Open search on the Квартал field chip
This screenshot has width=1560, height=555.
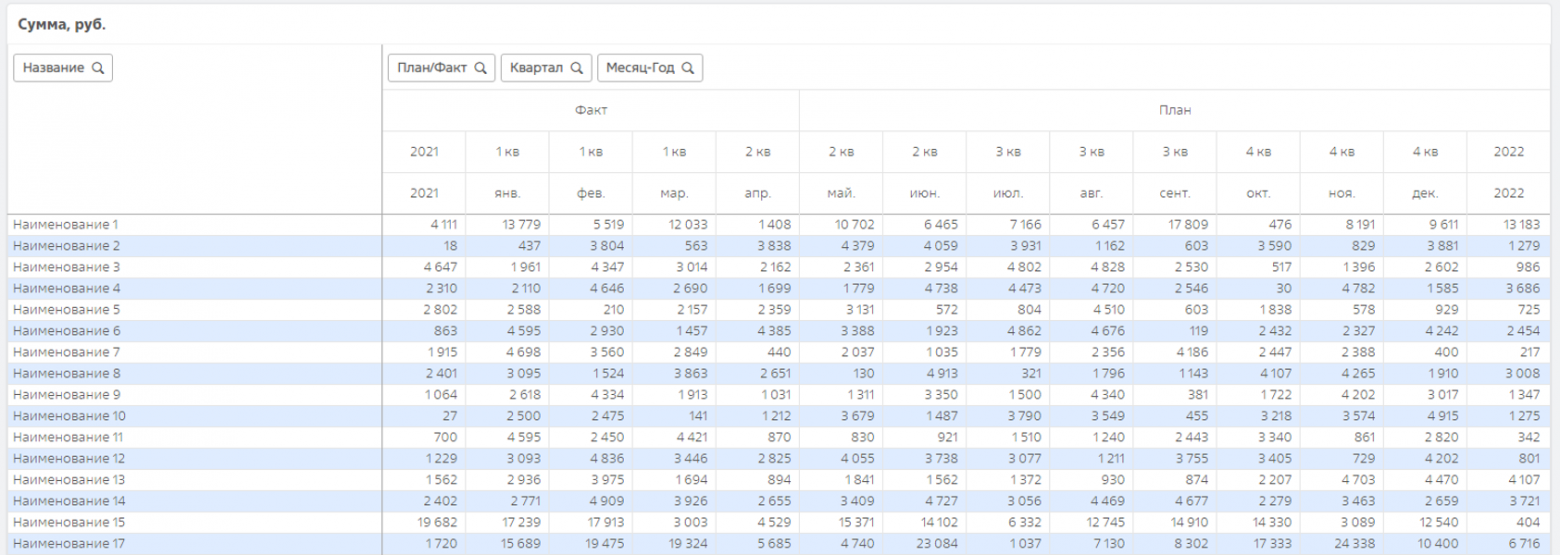tap(576, 68)
